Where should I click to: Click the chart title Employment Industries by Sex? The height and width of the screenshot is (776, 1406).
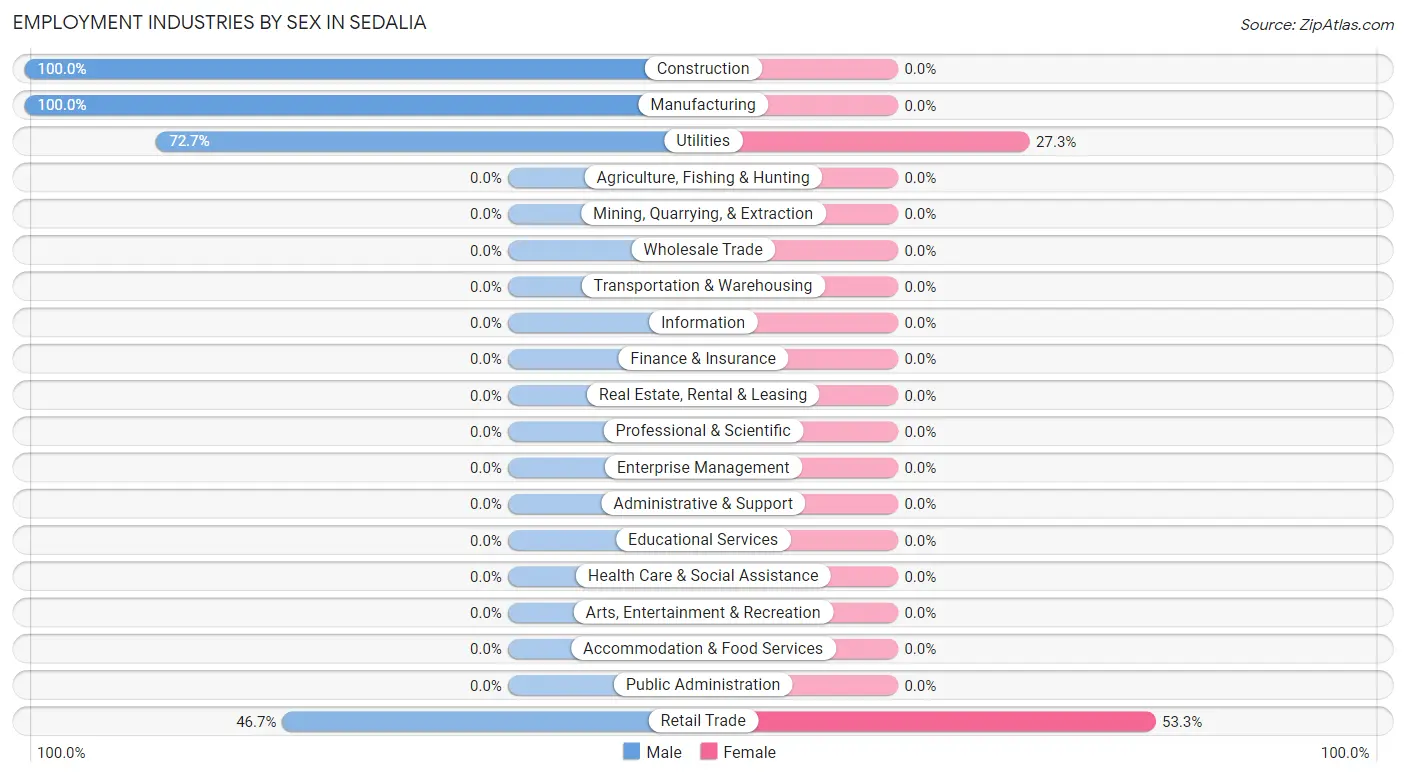[x=219, y=23]
